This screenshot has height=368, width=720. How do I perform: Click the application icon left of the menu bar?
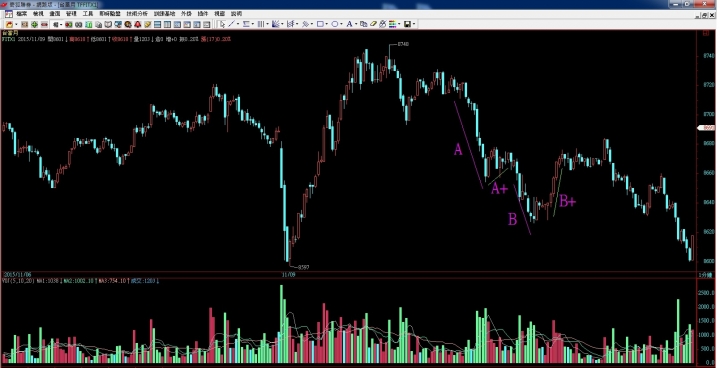point(8,14)
